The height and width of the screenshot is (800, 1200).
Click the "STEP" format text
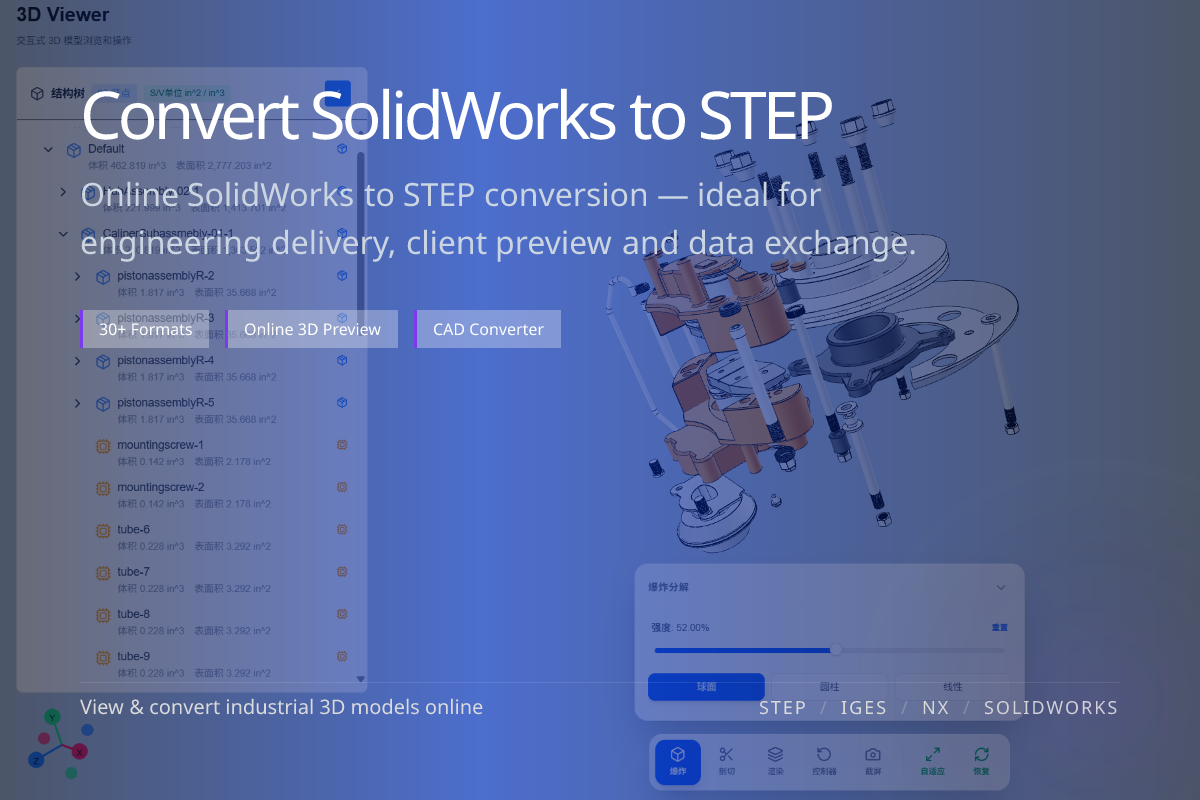[782, 707]
